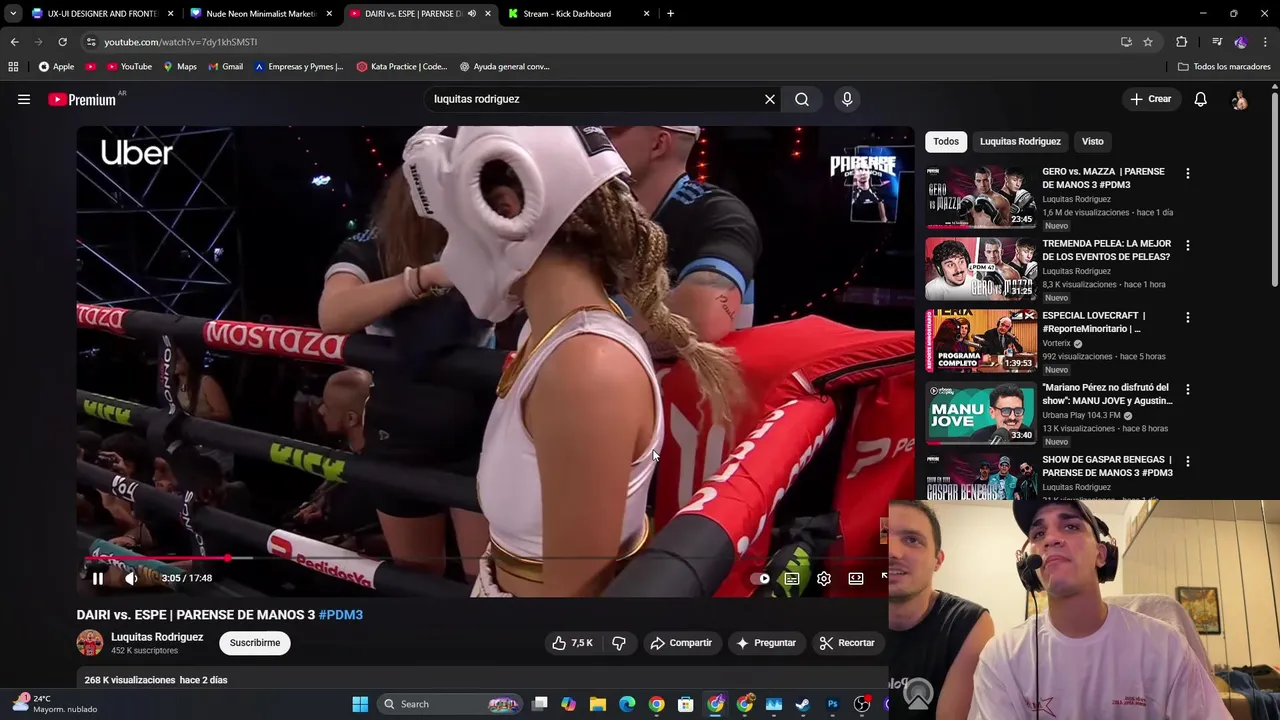Open Luquitas Rodriguez channel name link
The image size is (1280, 720).
pos(157,637)
